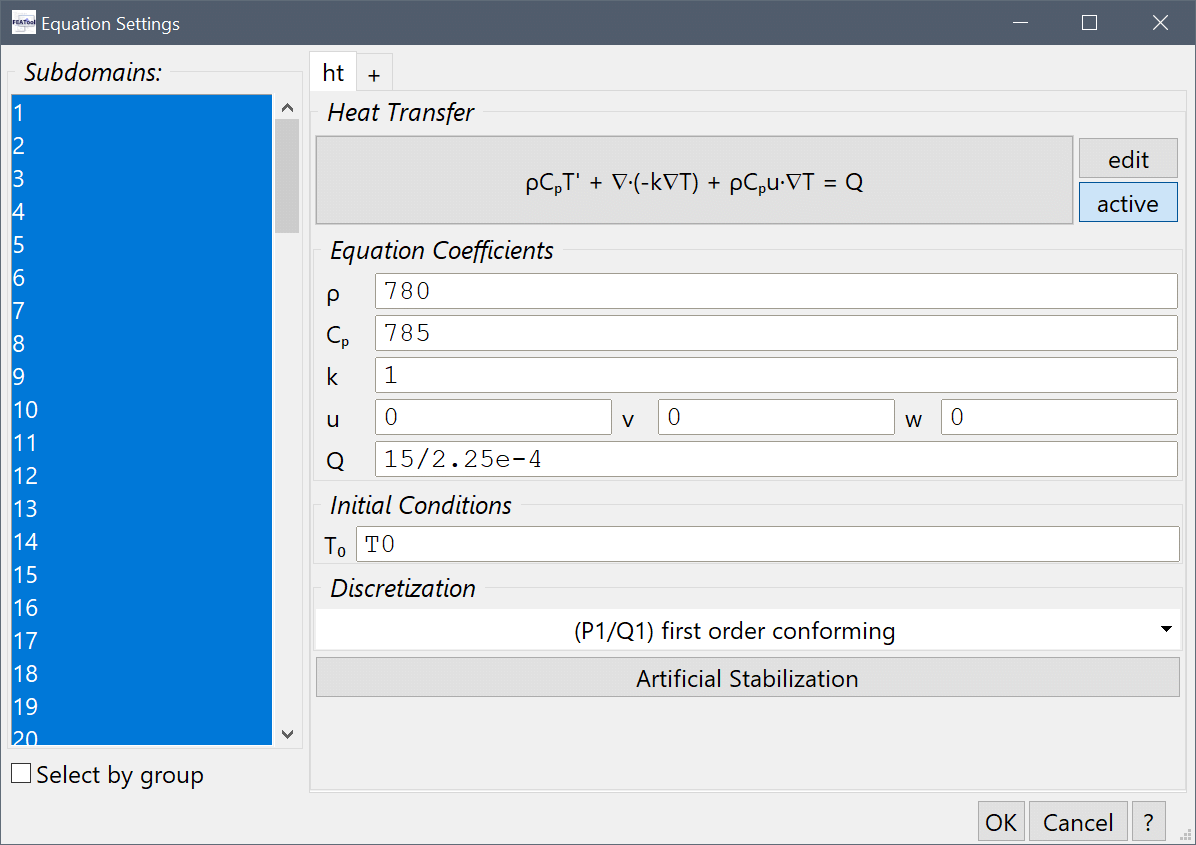The width and height of the screenshot is (1196, 845).
Task: Toggle the active equation button
Action: coord(1127,203)
